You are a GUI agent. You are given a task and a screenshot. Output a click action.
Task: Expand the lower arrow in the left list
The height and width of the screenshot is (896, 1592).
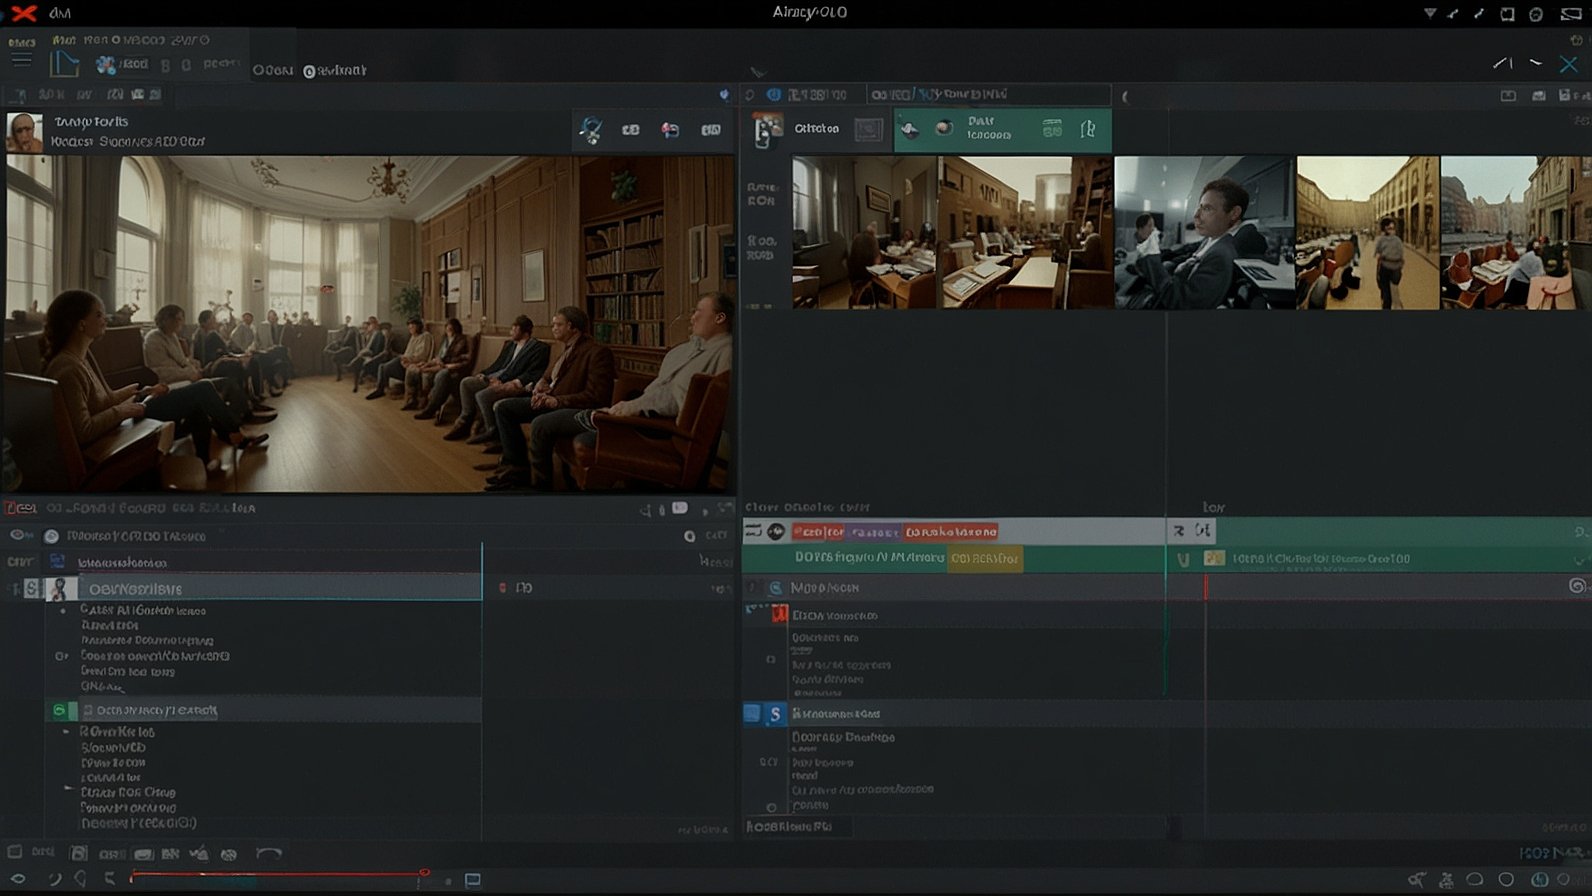[68, 790]
